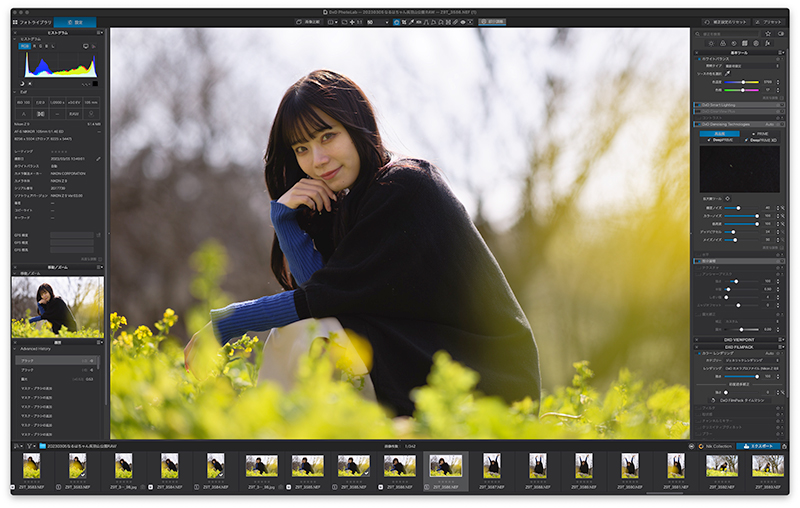The width and height of the screenshot is (800, 508).
Task: Toggle shadow clipping moon indicator
Action: click(x=22, y=84)
